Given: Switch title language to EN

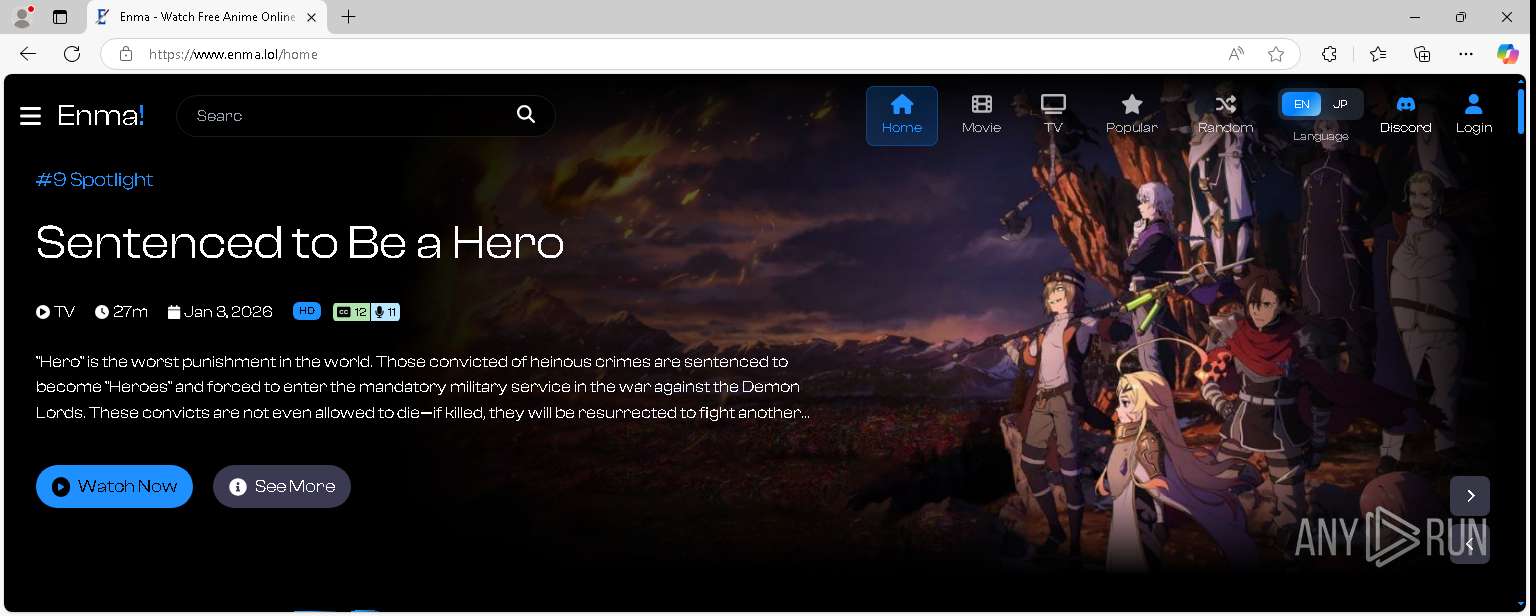Looking at the screenshot, I should [1302, 104].
